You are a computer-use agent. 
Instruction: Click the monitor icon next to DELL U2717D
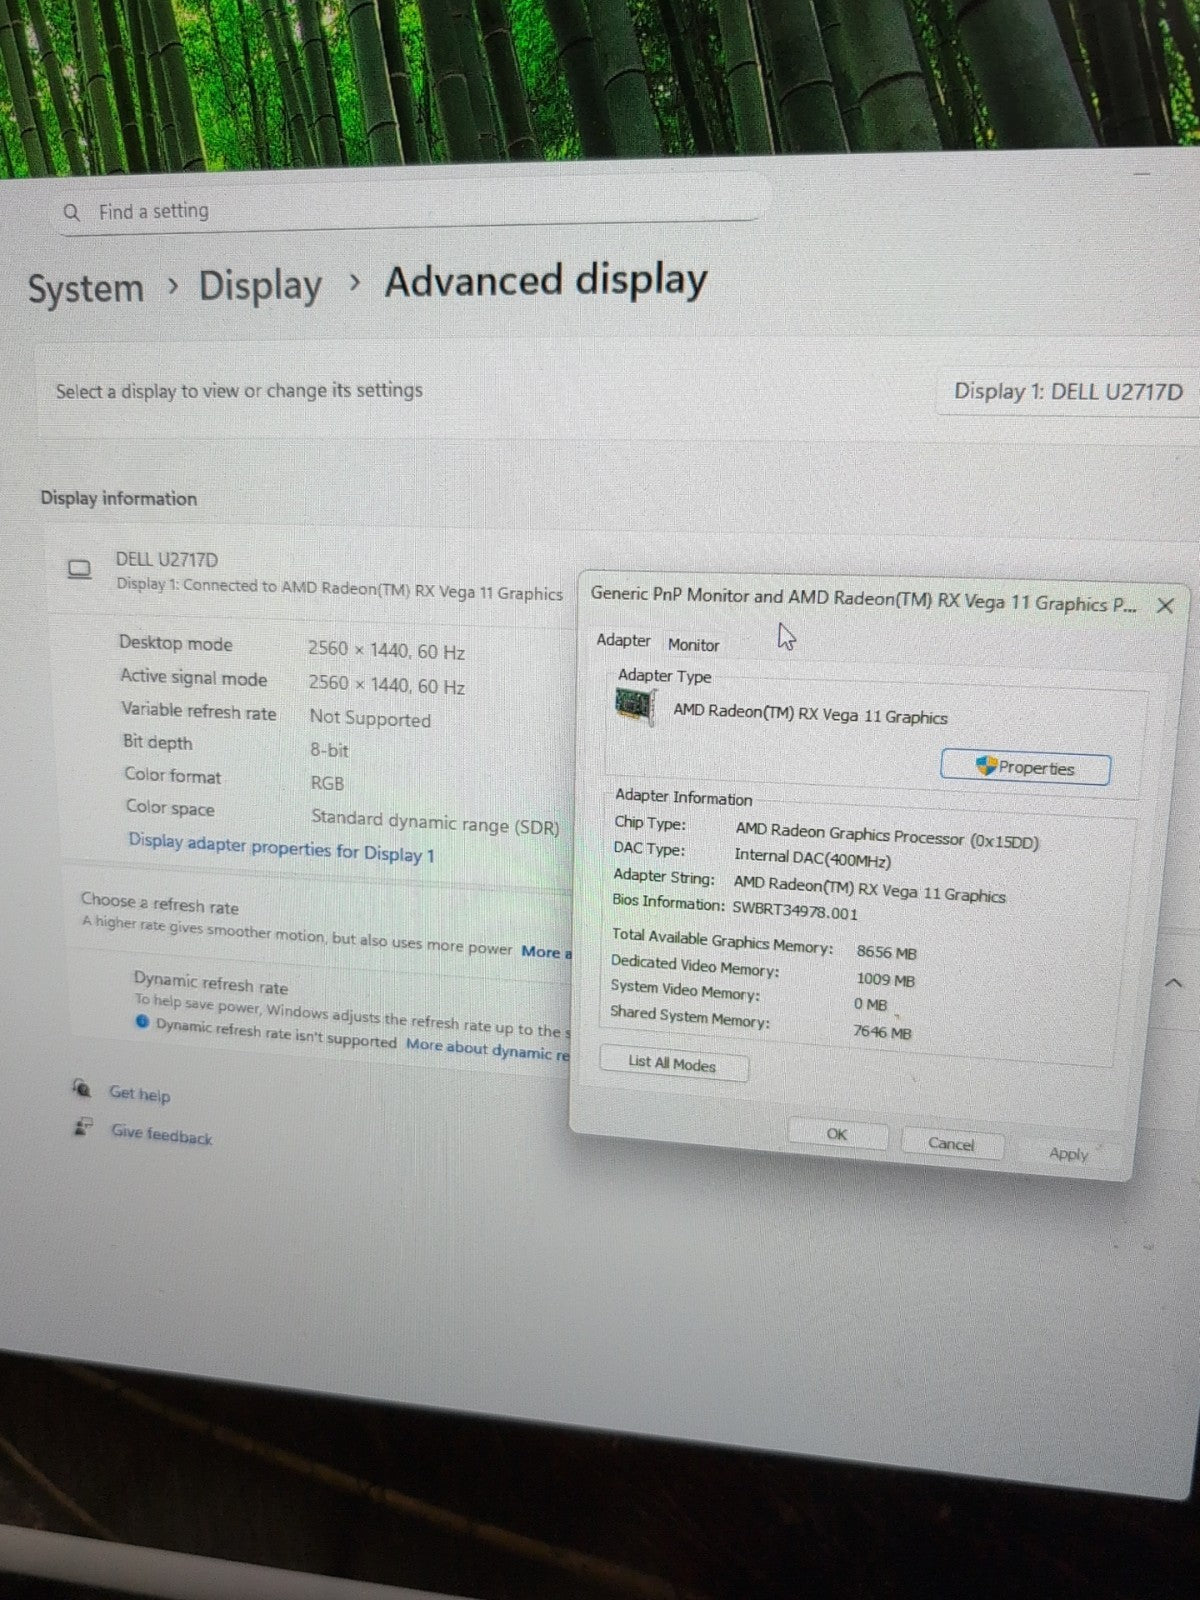79,570
